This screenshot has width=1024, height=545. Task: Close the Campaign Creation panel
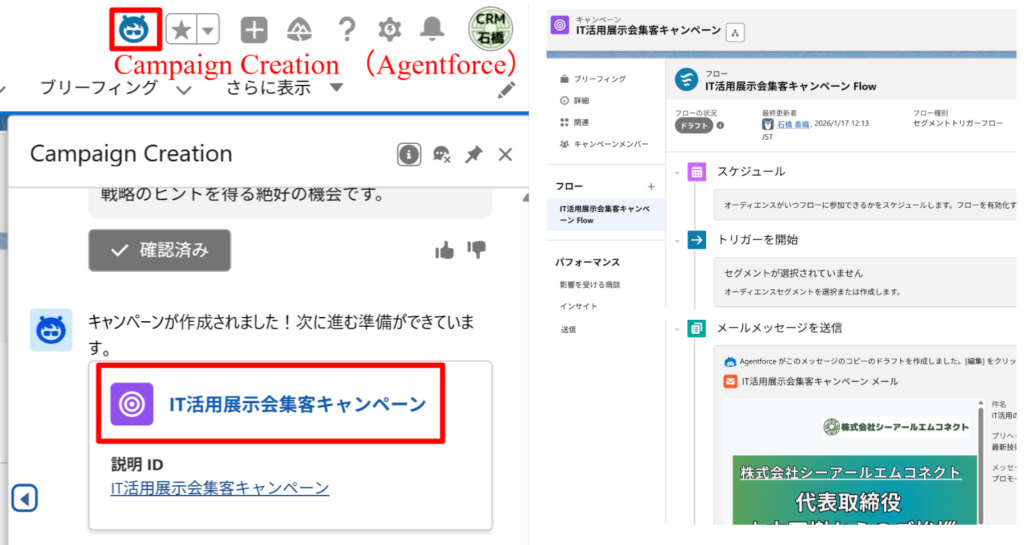[x=505, y=155]
